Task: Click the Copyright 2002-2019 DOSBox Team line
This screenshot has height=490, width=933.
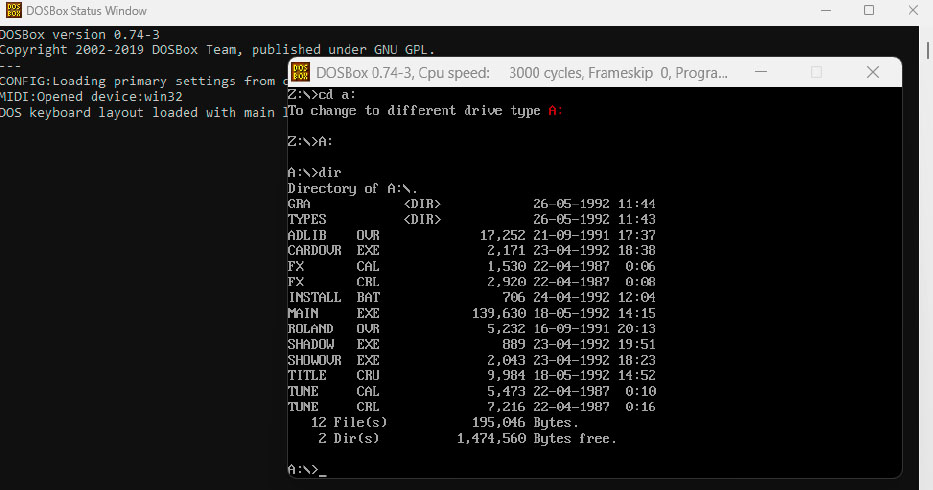Action: (218, 50)
